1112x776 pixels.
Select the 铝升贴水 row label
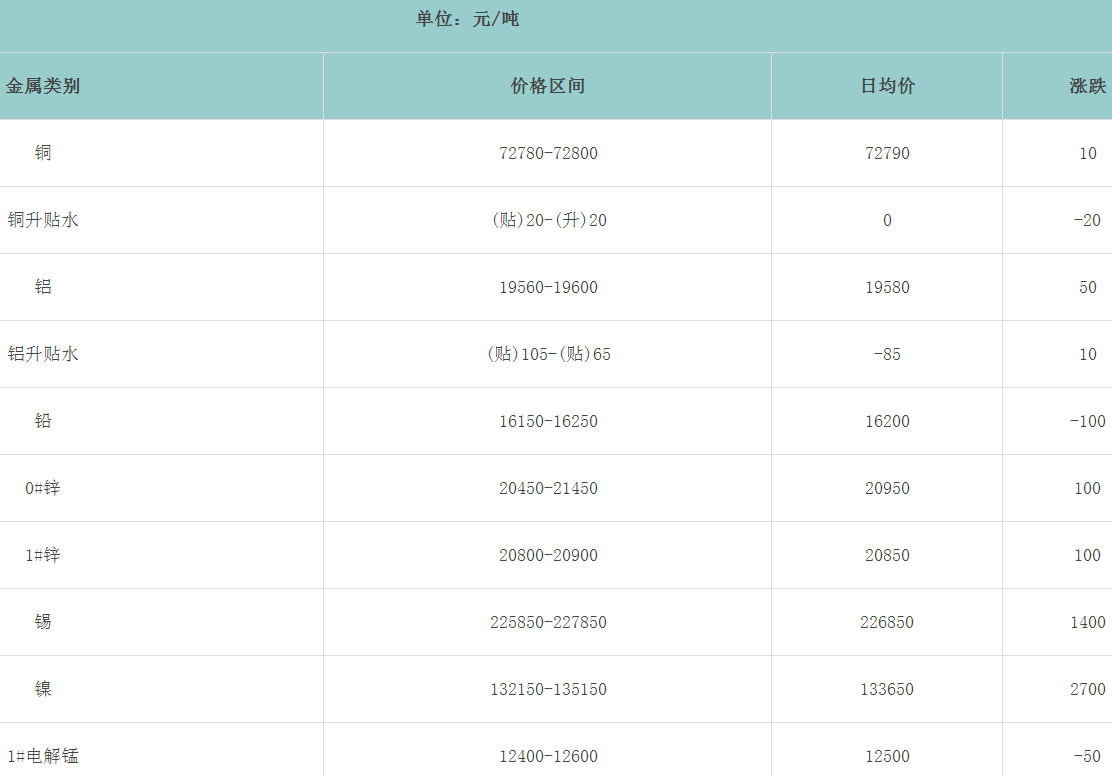pos(43,354)
